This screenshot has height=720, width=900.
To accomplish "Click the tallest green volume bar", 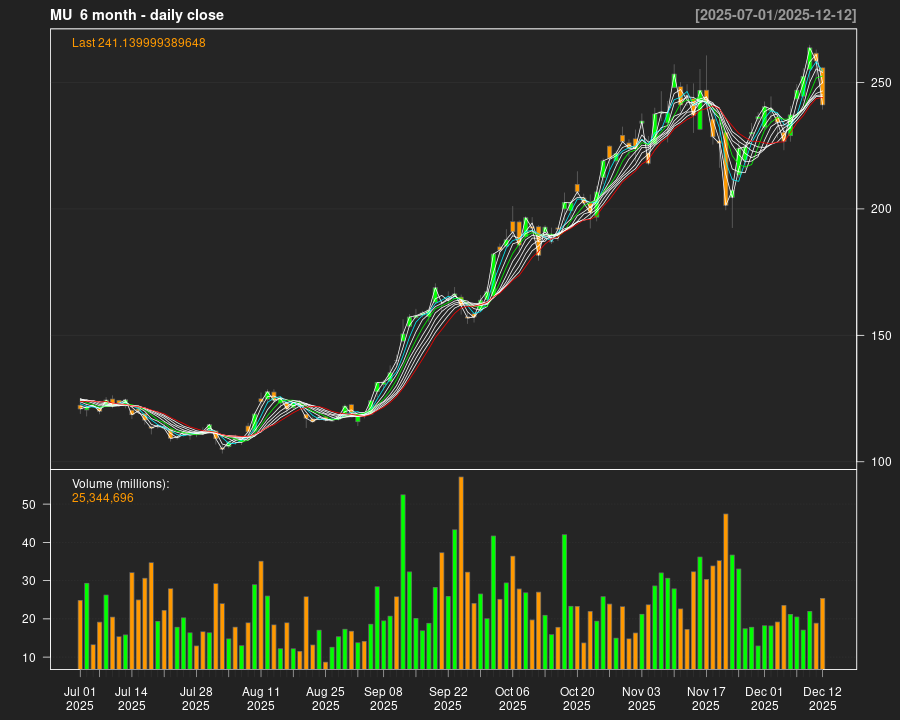I will (x=403, y=581).
